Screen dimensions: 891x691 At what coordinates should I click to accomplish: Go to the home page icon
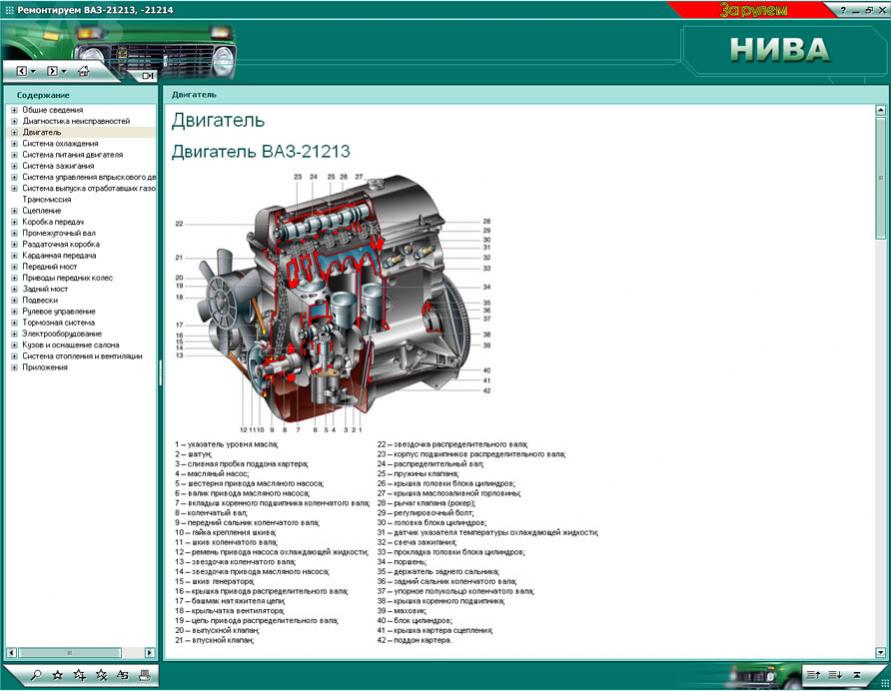tap(84, 71)
